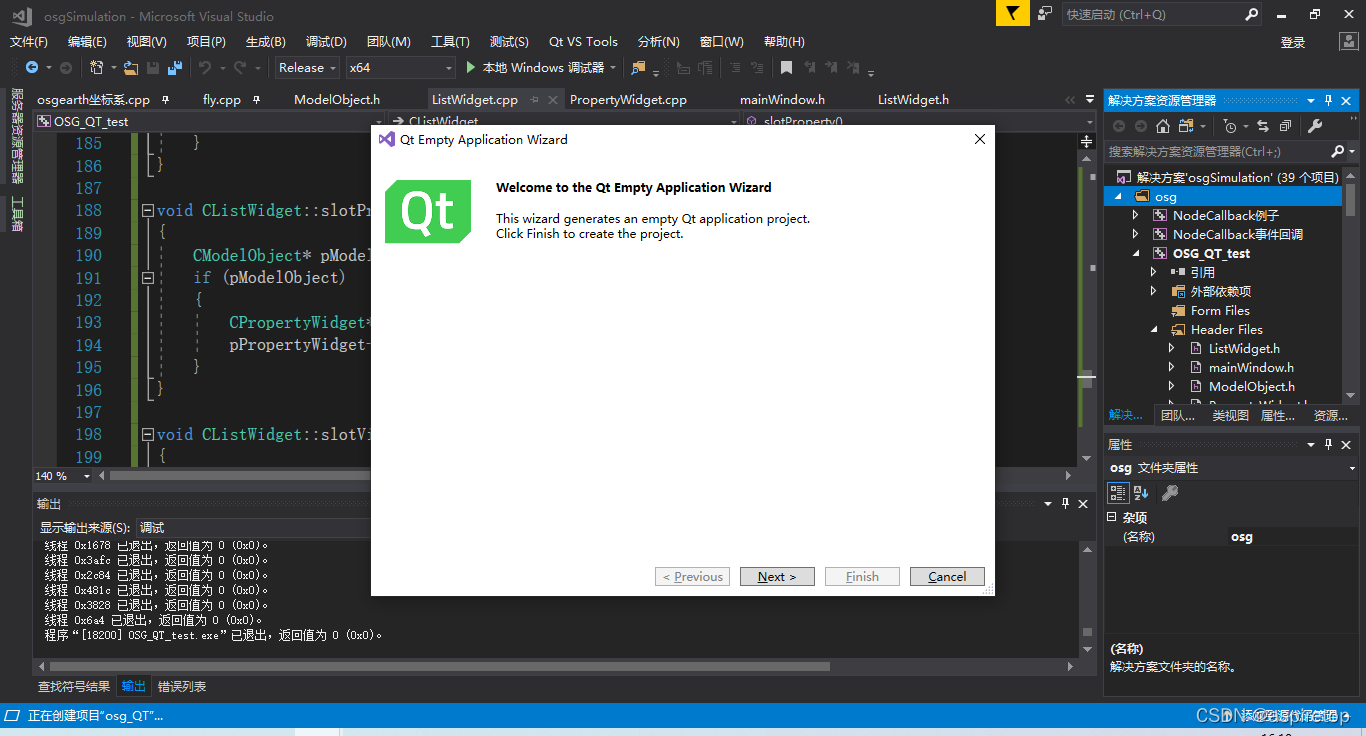
Task: Click the pending changes filter clock icon
Action: point(1230,126)
